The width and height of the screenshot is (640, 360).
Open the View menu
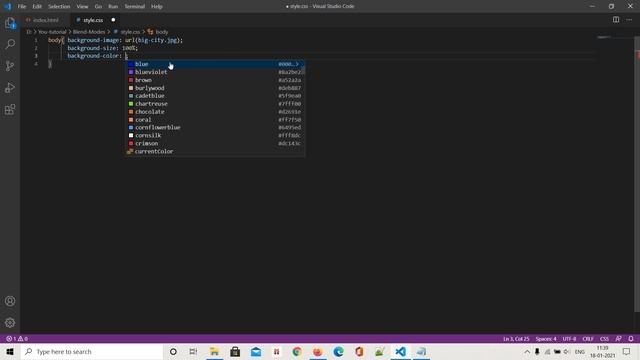tap(82, 7)
